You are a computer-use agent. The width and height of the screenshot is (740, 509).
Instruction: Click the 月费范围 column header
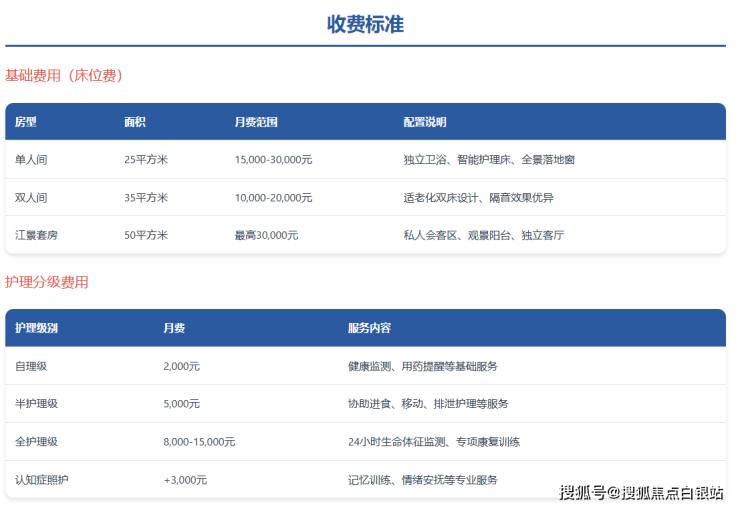coord(256,122)
